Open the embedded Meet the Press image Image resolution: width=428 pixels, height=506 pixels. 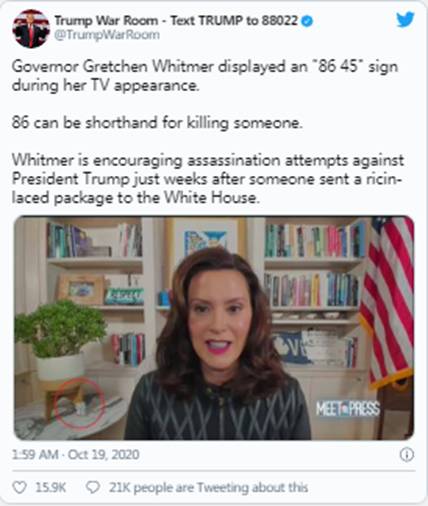(x=214, y=328)
